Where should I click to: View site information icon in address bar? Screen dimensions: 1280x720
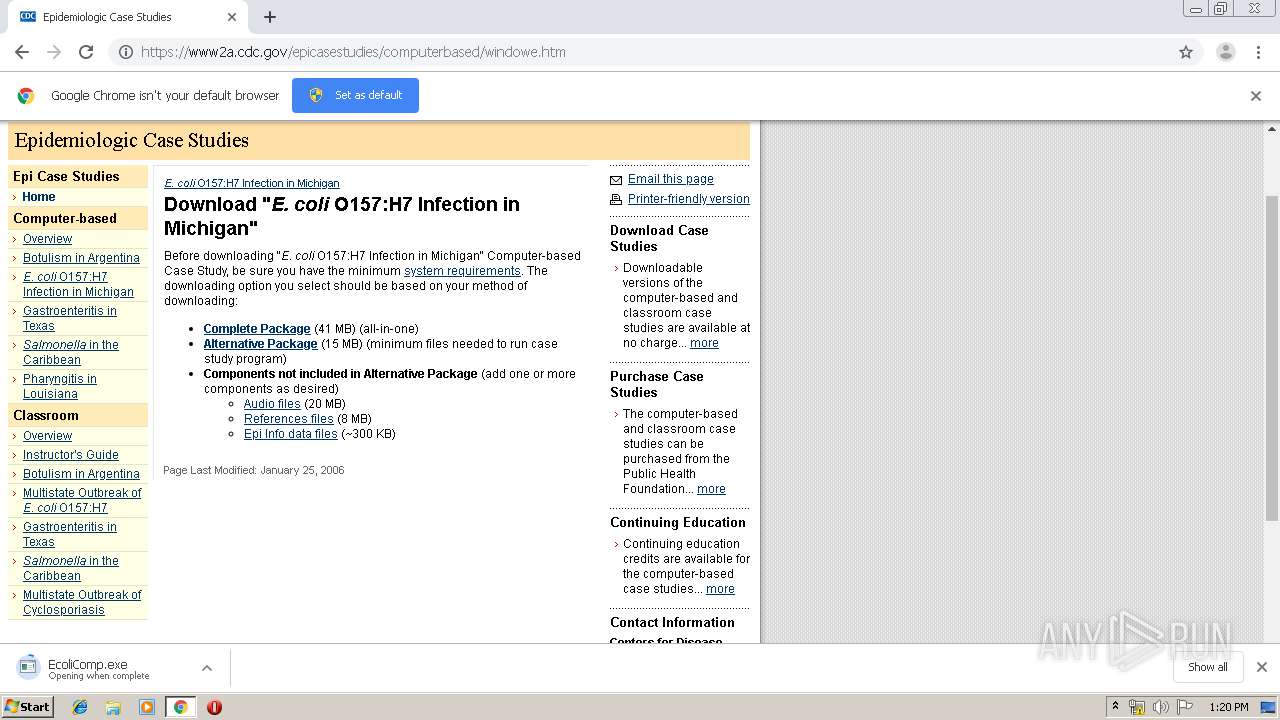pos(126,52)
